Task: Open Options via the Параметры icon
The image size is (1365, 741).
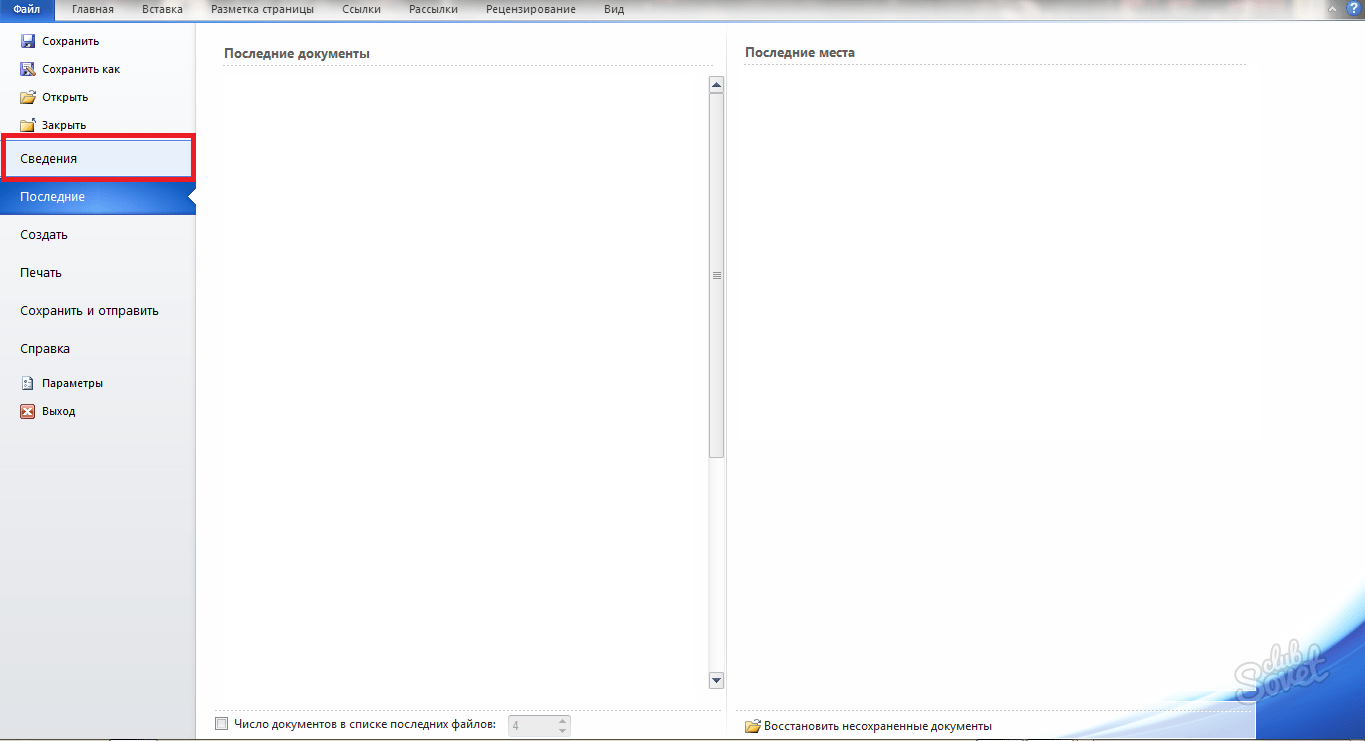Action: pos(28,383)
